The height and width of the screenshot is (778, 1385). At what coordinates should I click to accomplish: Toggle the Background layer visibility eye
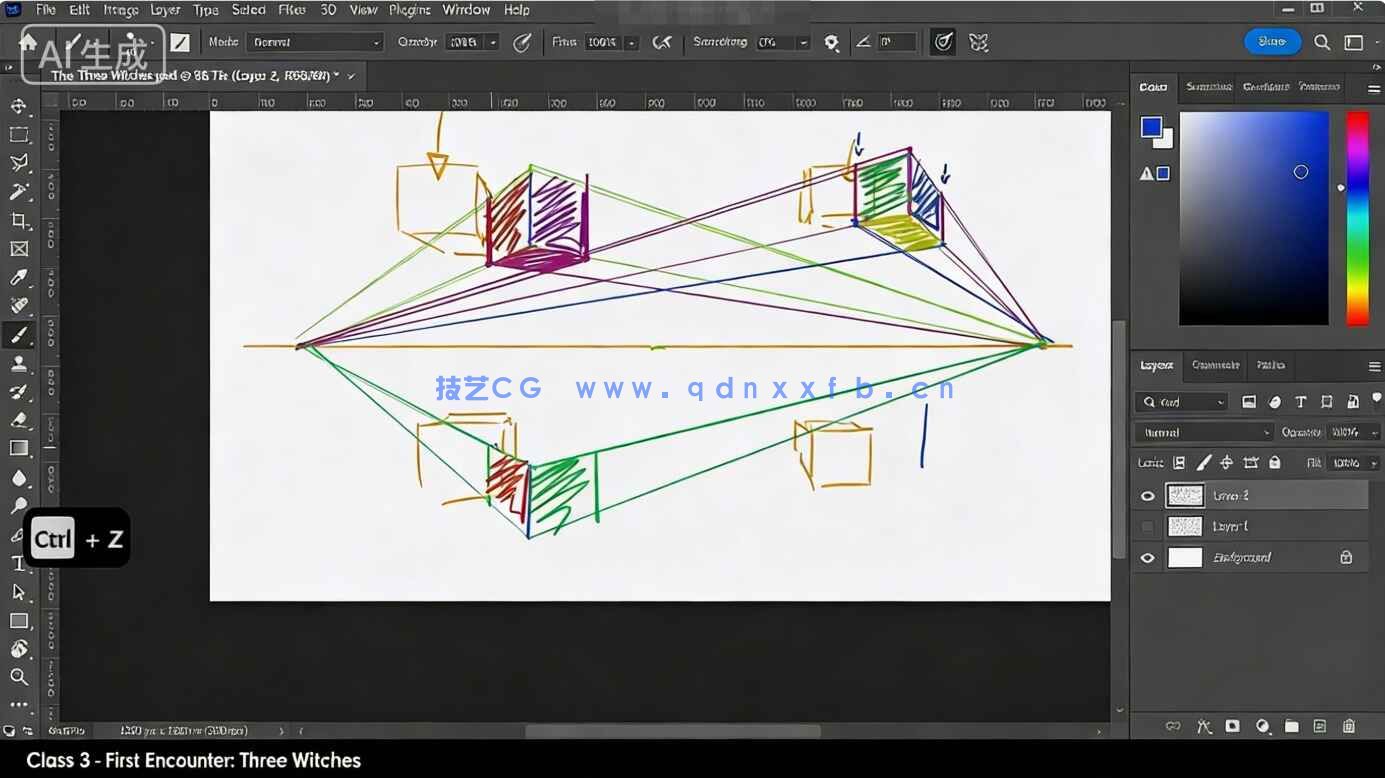1147,558
